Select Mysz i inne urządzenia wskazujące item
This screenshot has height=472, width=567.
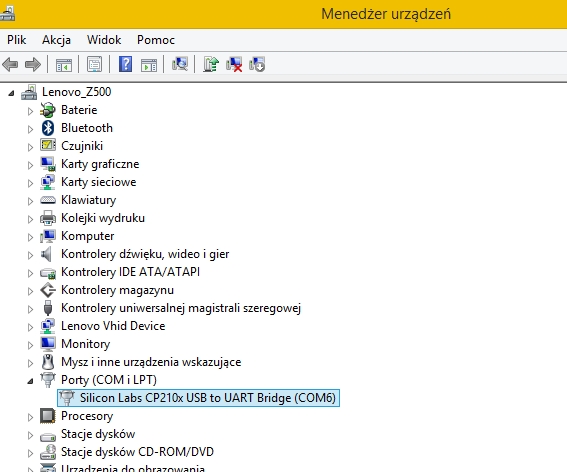(151, 362)
